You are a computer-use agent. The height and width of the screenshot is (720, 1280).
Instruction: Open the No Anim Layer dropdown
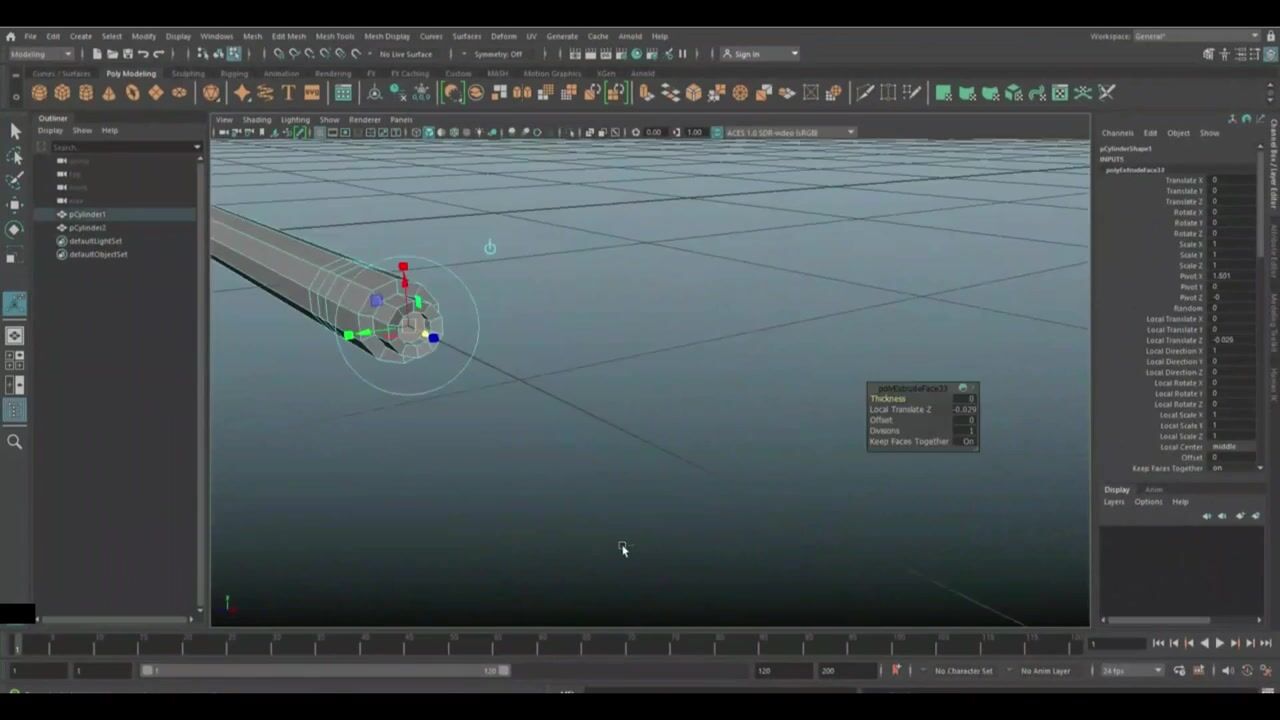[x=1047, y=670]
